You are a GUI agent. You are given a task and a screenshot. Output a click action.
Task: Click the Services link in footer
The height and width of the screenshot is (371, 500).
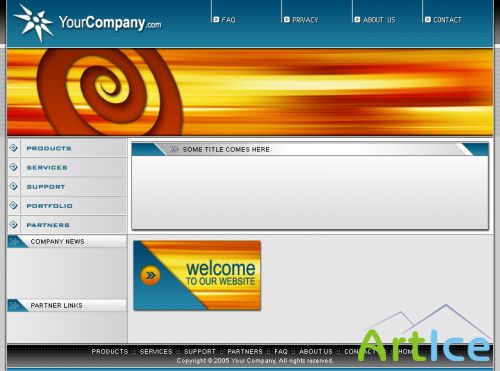pos(156,352)
